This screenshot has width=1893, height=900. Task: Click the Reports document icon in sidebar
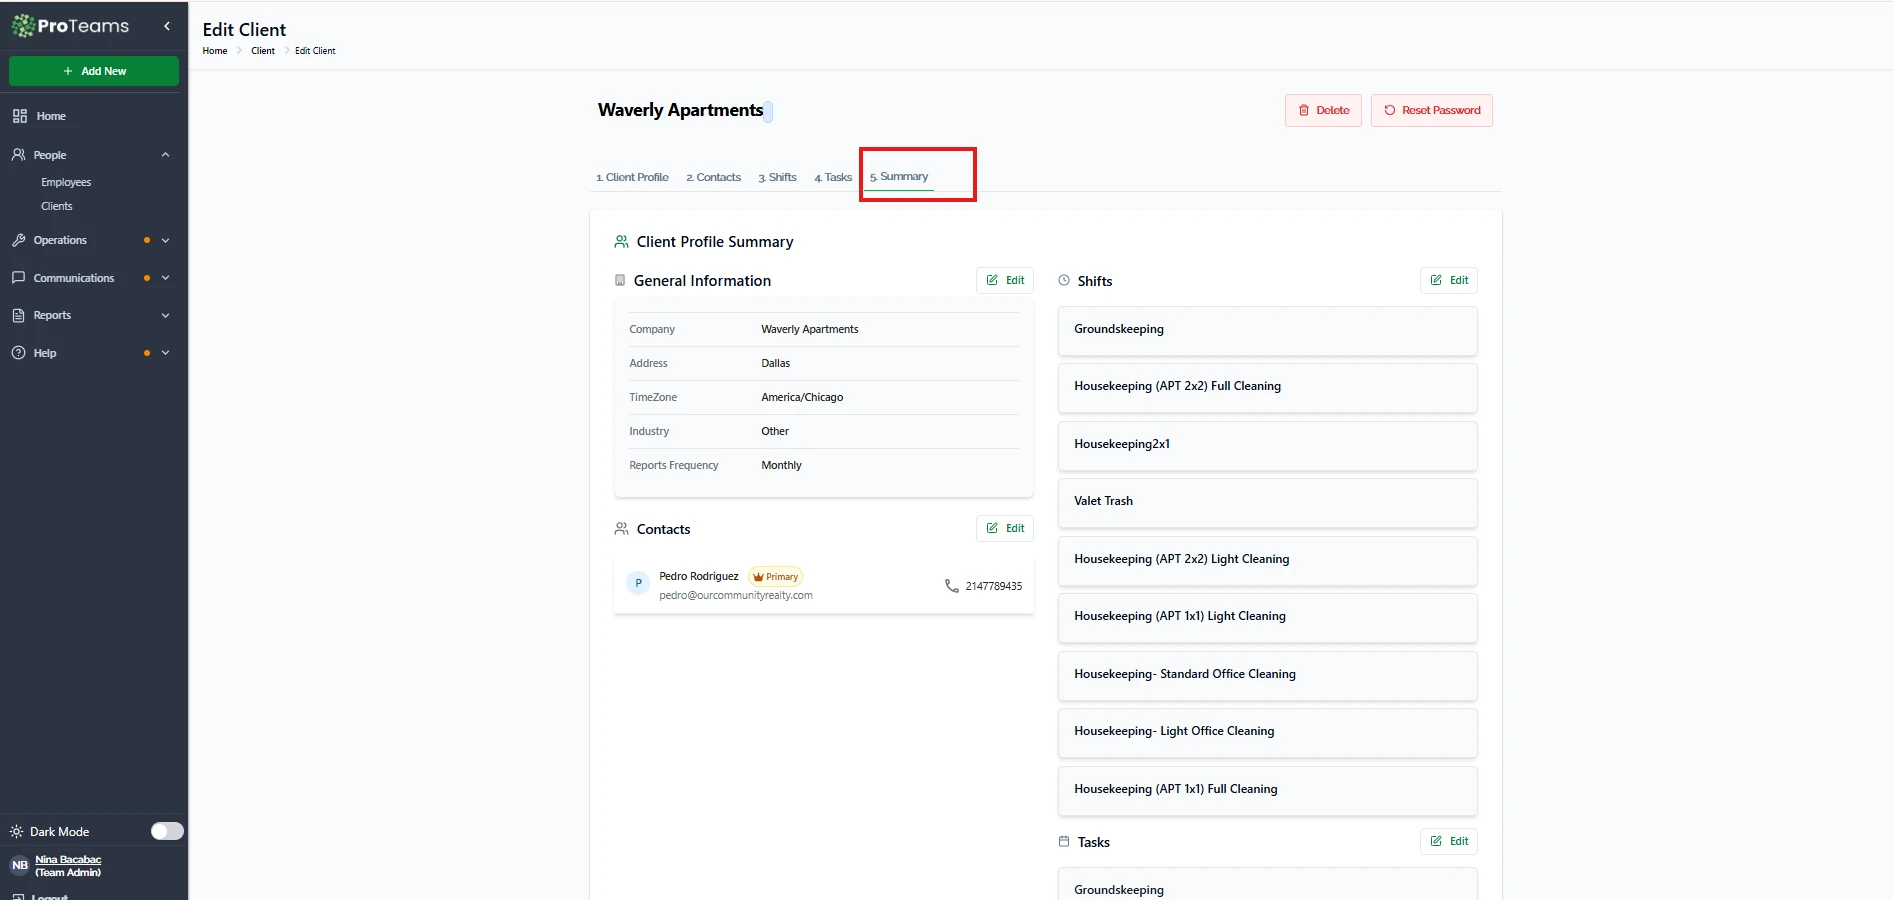pyautogui.click(x=18, y=315)
